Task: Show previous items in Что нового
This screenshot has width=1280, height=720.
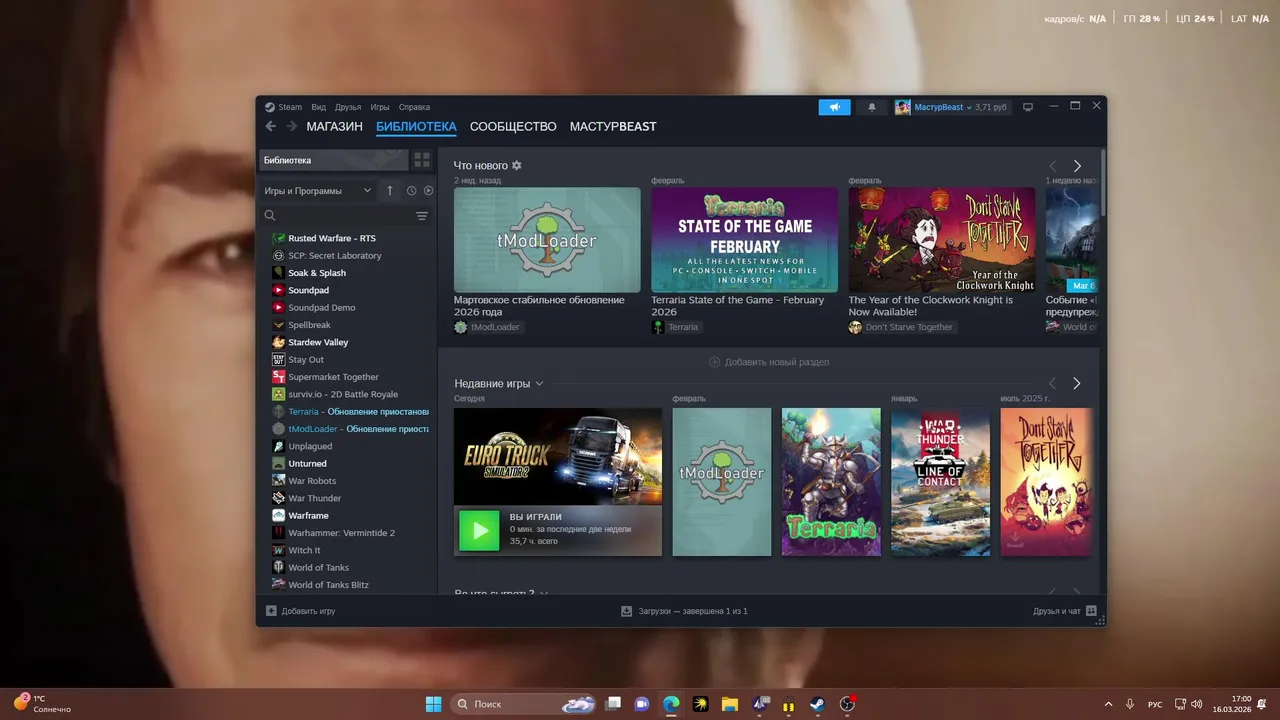Action: point(1052,166)
